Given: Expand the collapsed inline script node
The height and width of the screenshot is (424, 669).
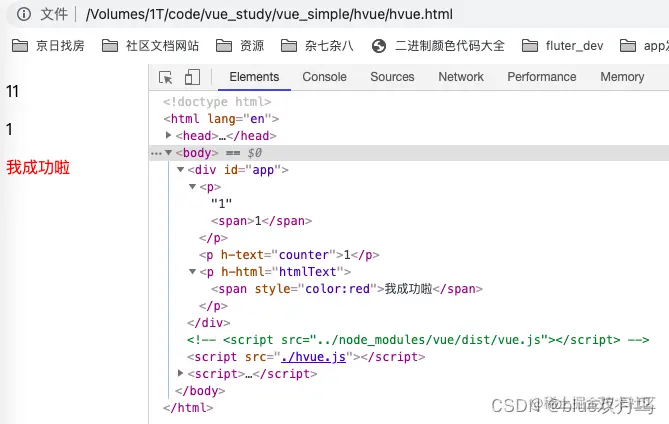Looking at the screenshot, I should pyautogui.click(x=180, y=373).
